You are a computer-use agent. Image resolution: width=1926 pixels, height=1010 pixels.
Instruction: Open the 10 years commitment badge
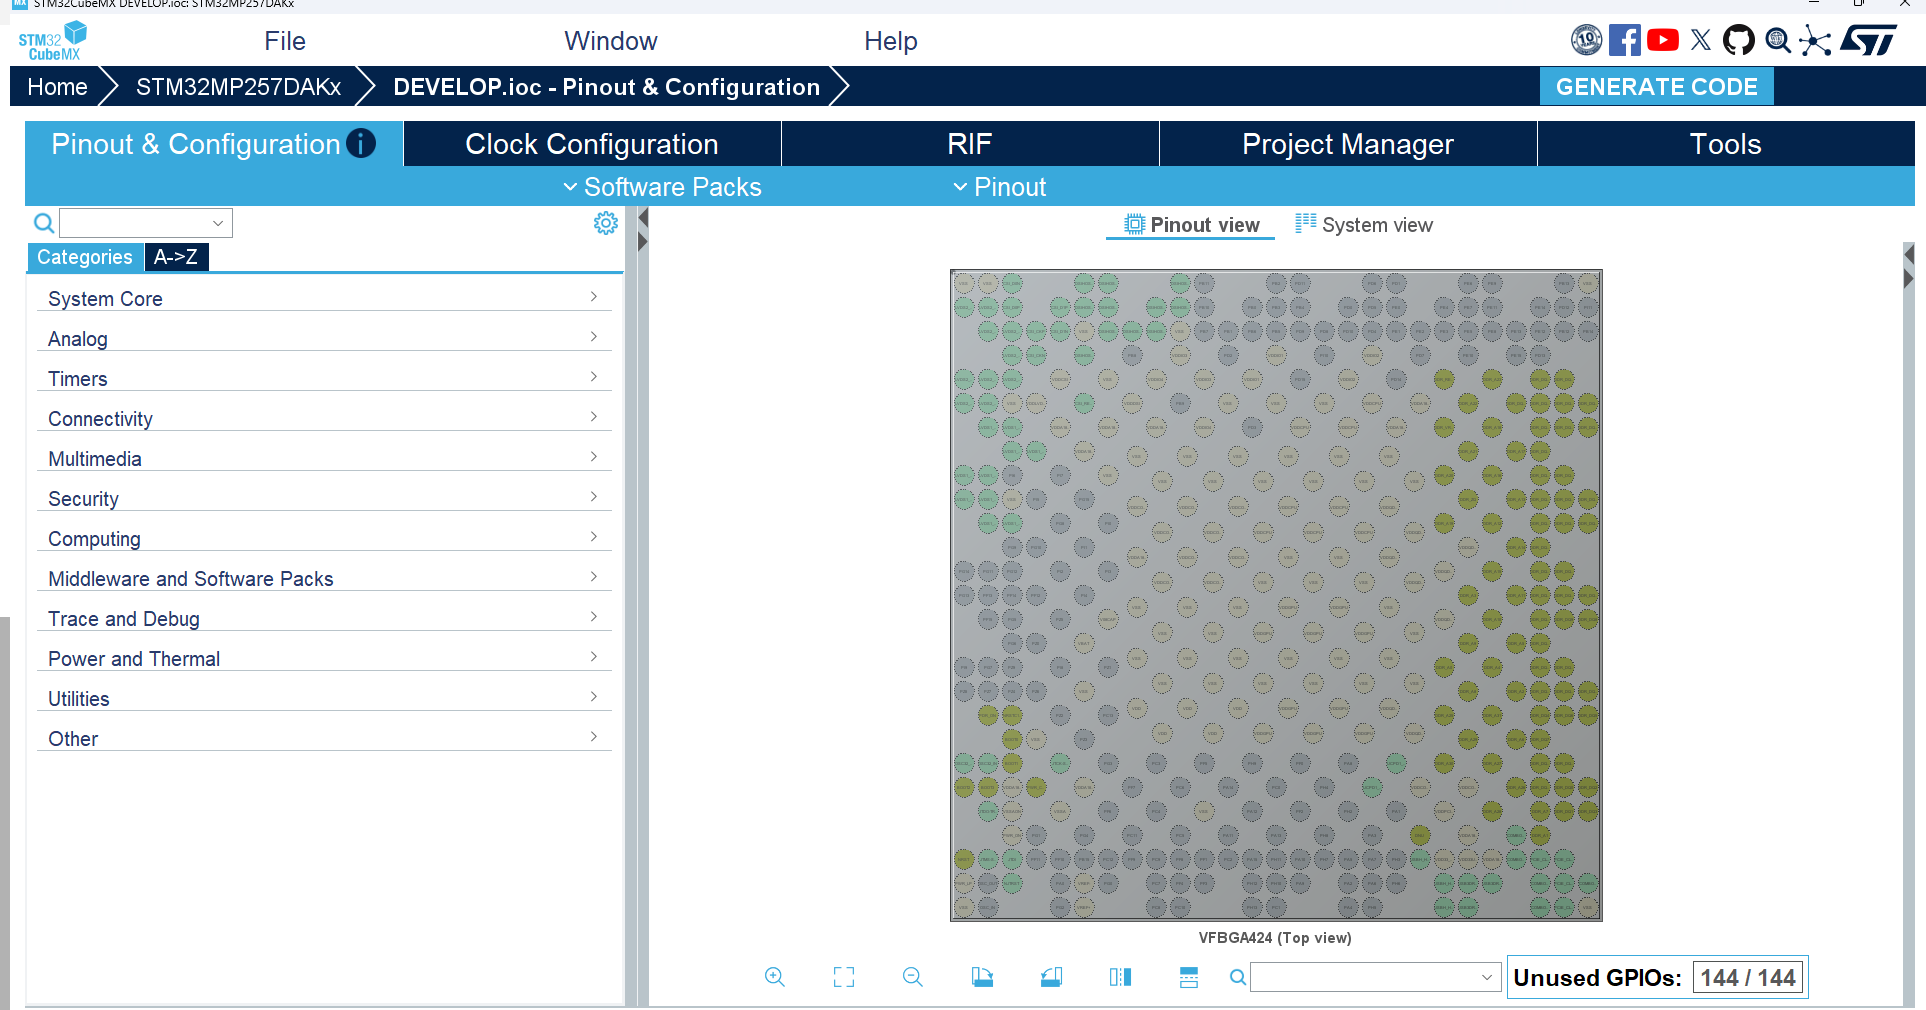coord(1586,40)
